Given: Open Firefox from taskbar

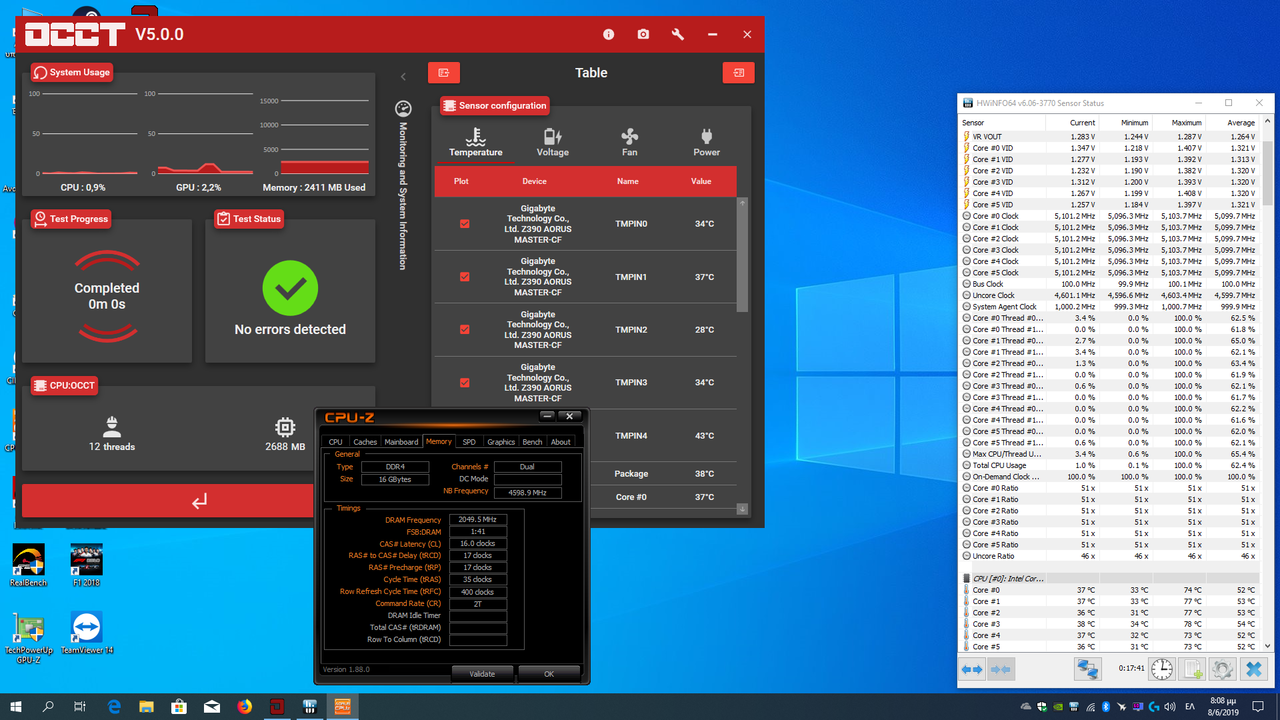Looking at the screenshot, I should [245, 706].
